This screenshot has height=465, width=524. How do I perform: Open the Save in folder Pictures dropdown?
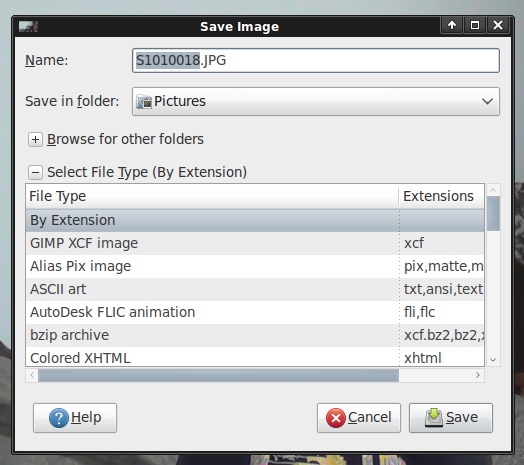pos(316,102)
